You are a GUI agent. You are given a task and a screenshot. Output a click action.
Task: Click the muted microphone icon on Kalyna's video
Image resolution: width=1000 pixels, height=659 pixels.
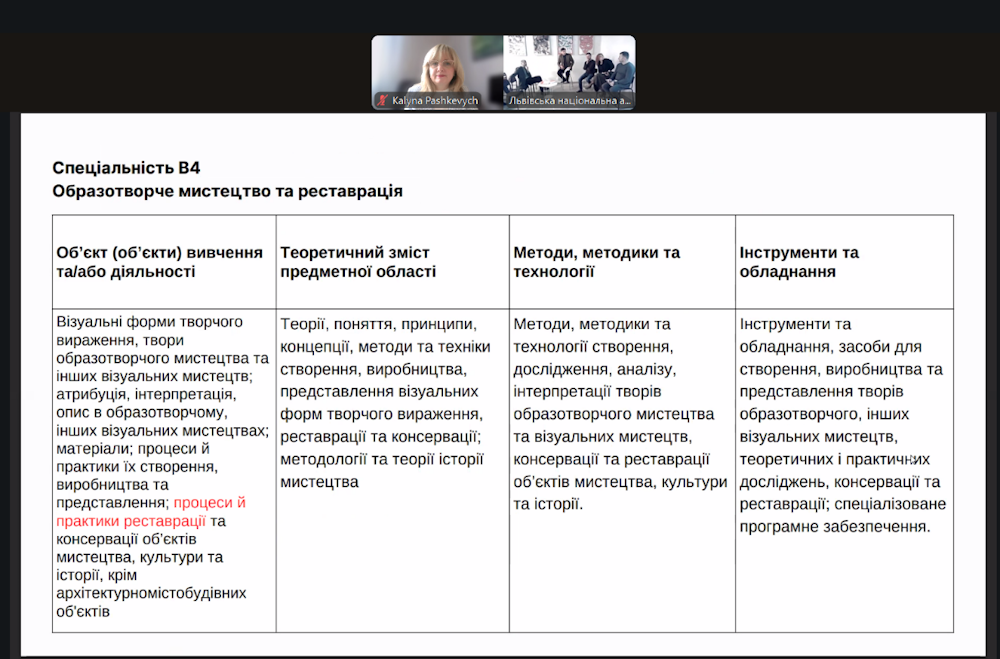[x=382, y=101]
